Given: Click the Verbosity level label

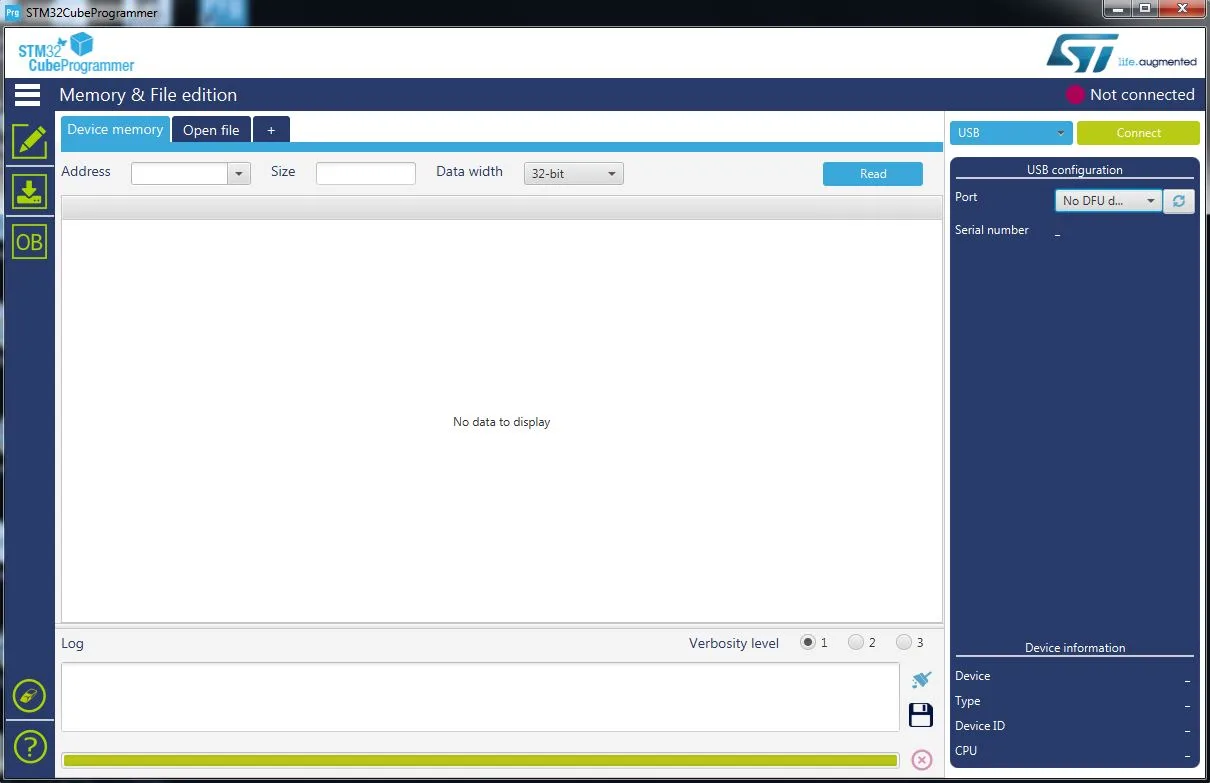Looking at the screenshot, I should click(734, 643).
